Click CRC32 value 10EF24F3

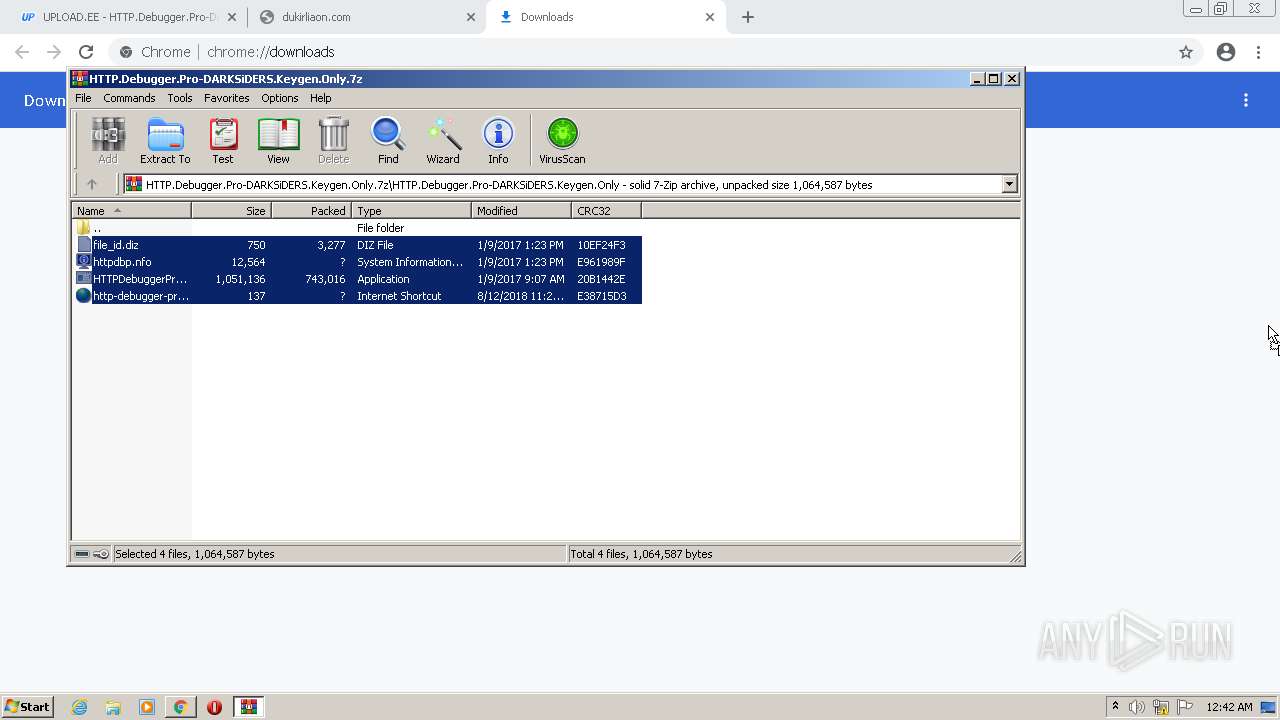[601, 245]
